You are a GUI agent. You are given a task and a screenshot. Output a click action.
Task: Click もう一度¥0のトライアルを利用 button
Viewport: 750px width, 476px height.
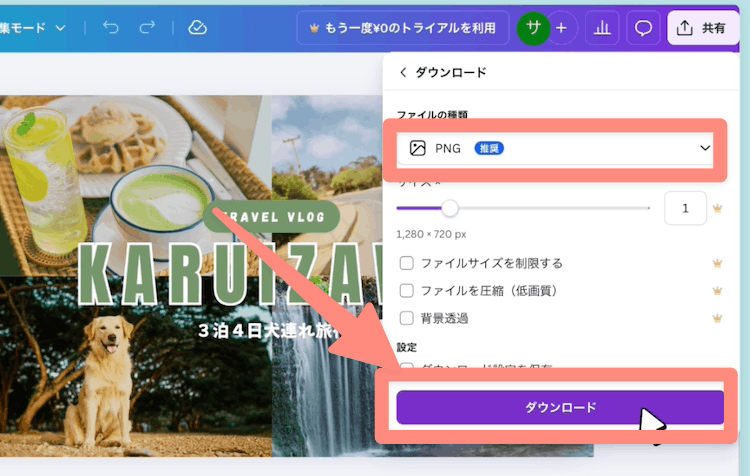coord(403,28)
